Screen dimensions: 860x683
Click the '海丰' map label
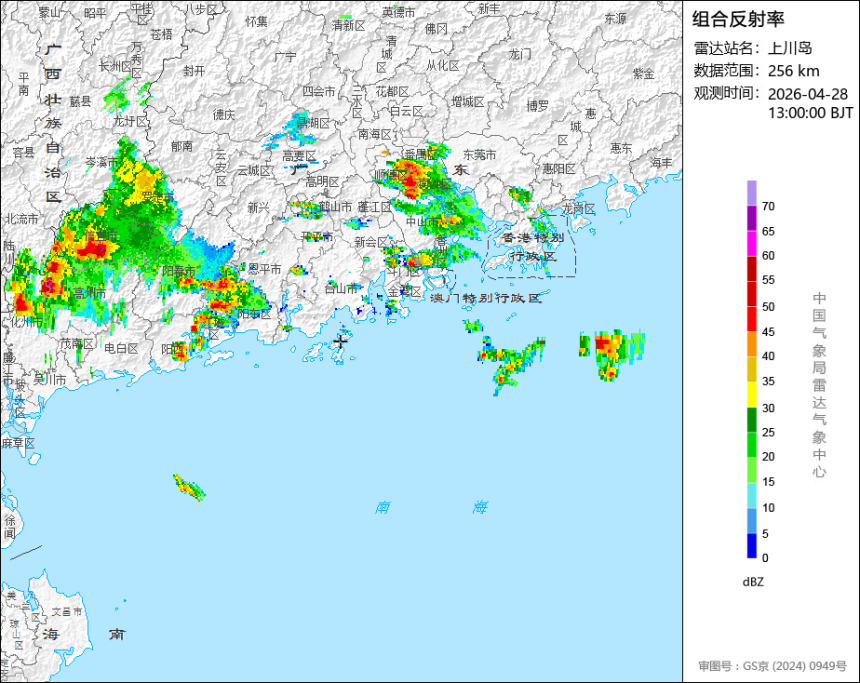click(x=660, y=162)
